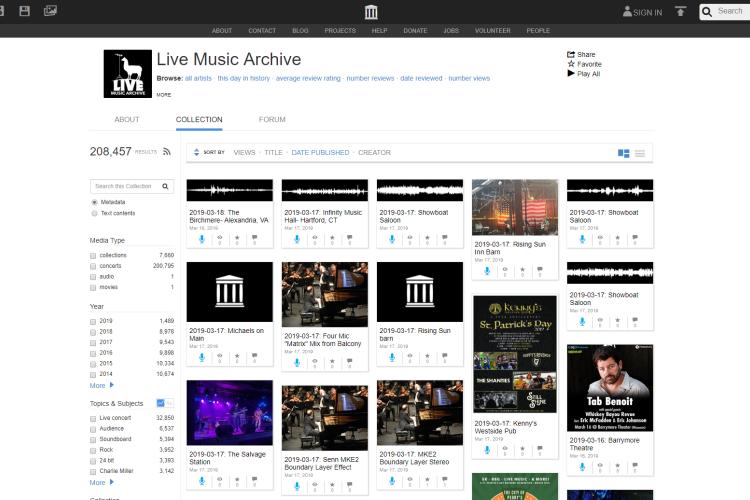
Task: Check the 2016 year checkbox
Action: click(93, 354)
